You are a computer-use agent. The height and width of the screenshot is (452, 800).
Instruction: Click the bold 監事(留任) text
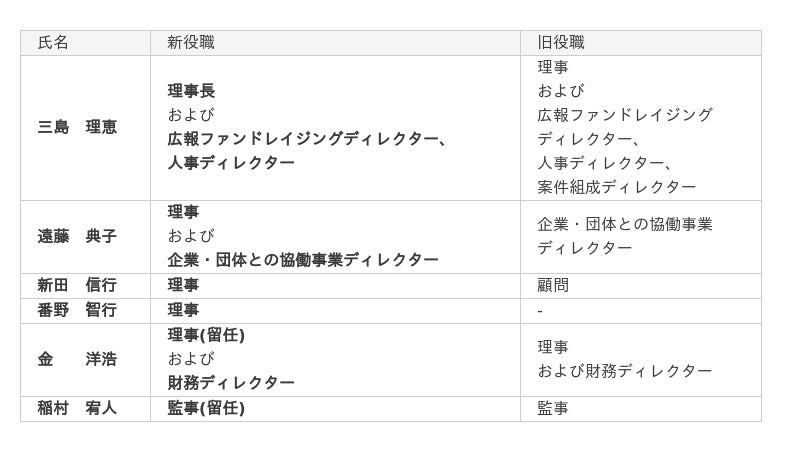coord(206,408)
